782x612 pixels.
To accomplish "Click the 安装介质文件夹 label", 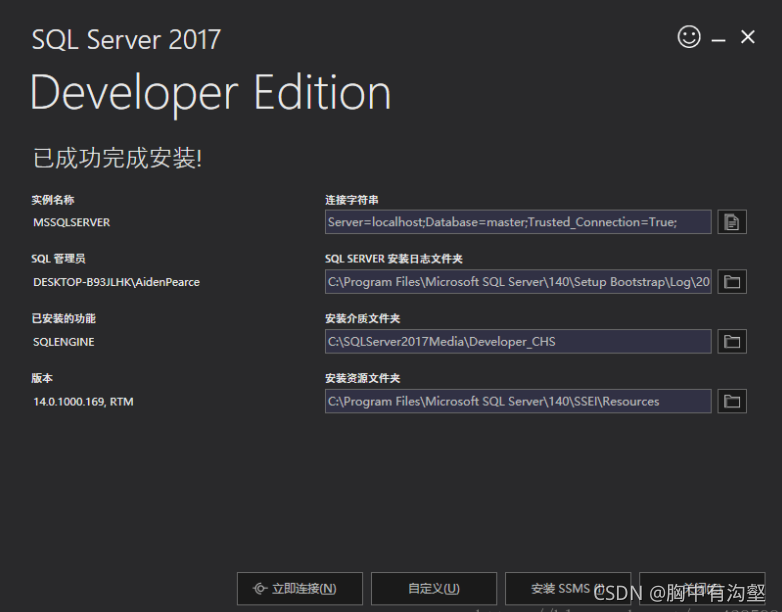I will (363, 319).
